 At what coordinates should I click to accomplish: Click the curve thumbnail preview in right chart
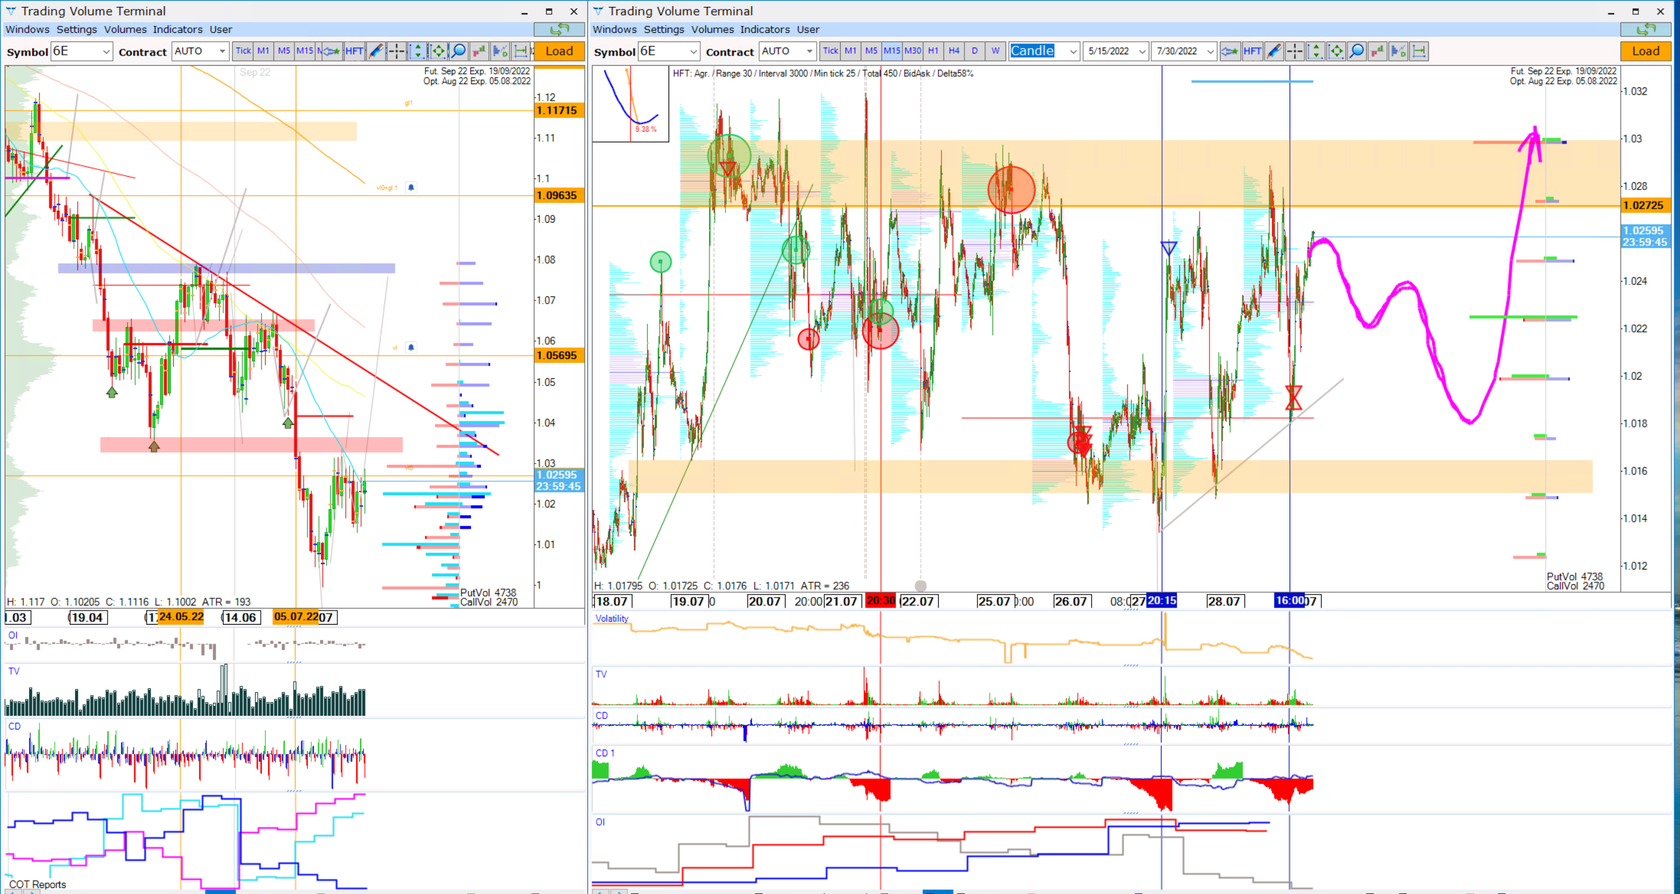pos(631,104)
